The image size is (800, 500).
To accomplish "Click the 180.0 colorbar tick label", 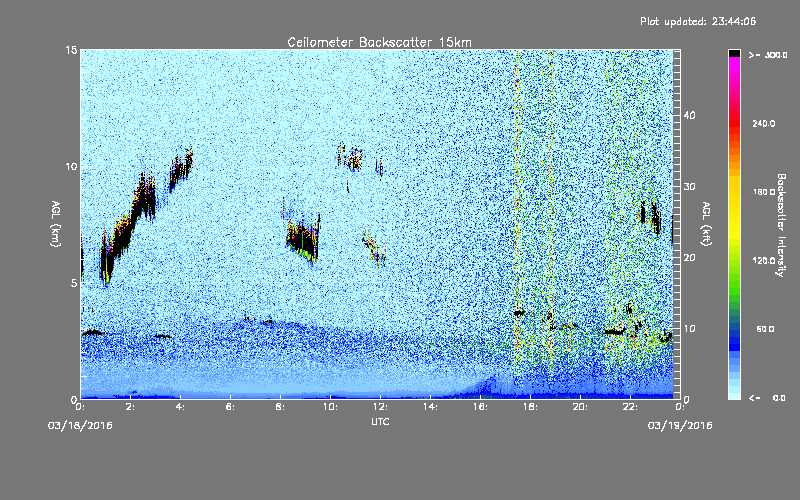I will click(x=764, y=192).
